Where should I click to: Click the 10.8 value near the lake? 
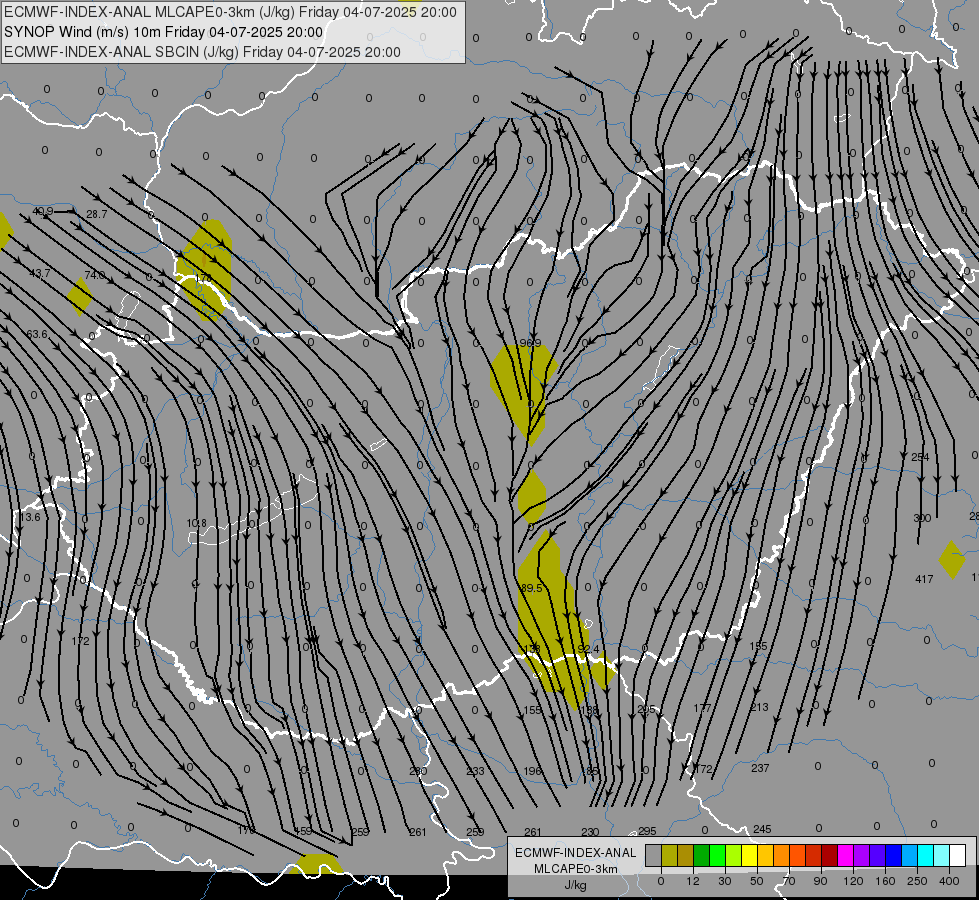coord(196,523)
